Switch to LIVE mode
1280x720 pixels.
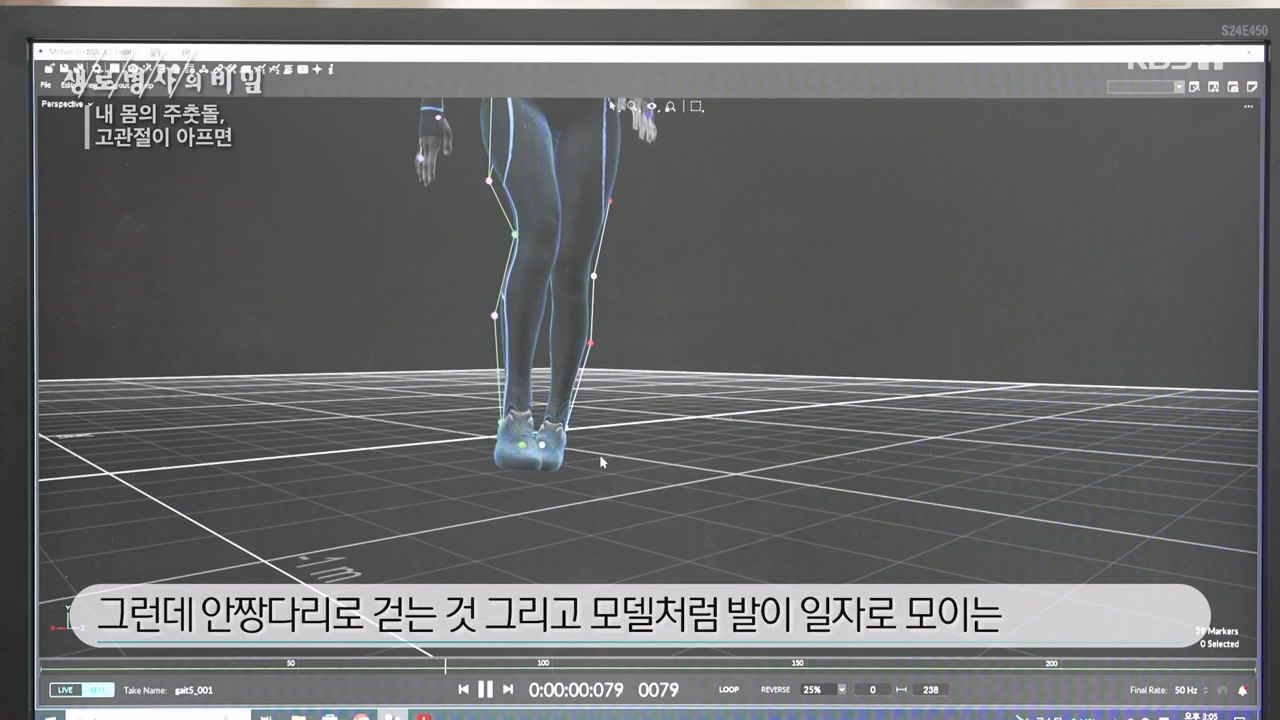[65, 689]
